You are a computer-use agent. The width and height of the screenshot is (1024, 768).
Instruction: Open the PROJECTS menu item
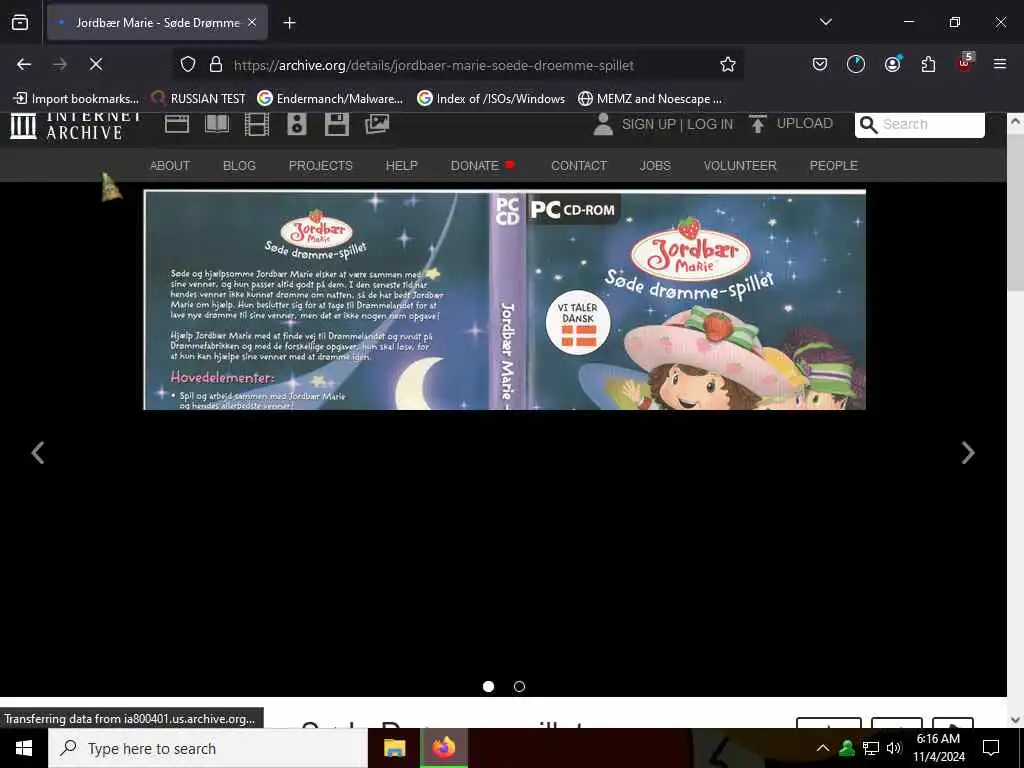(x=321, y=166)
